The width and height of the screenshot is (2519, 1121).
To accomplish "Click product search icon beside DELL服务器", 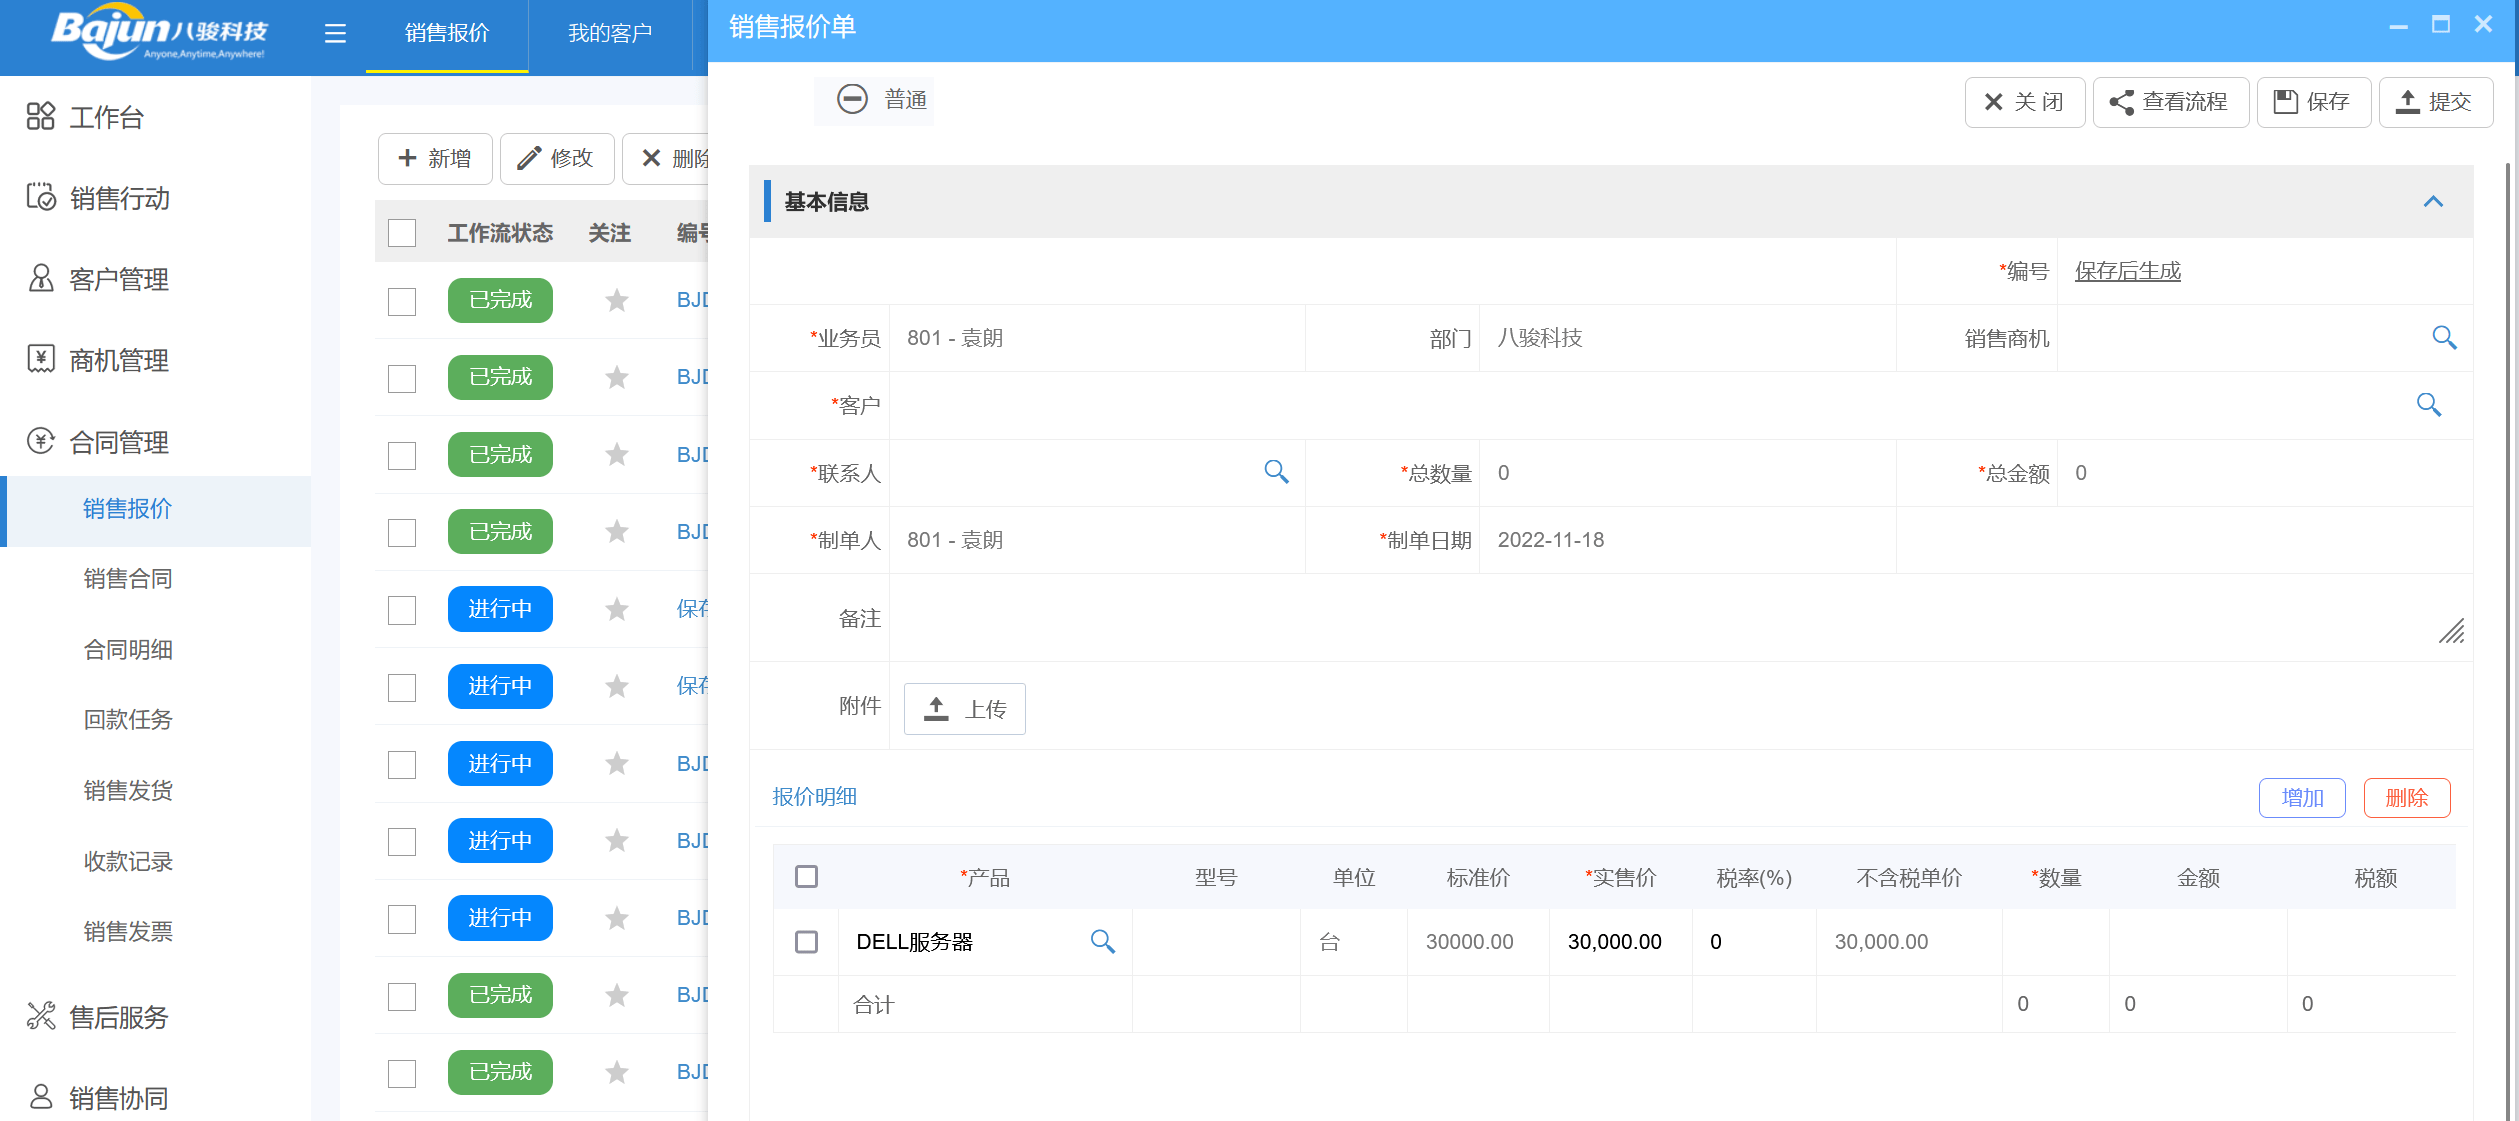I will click(1104, 941).
